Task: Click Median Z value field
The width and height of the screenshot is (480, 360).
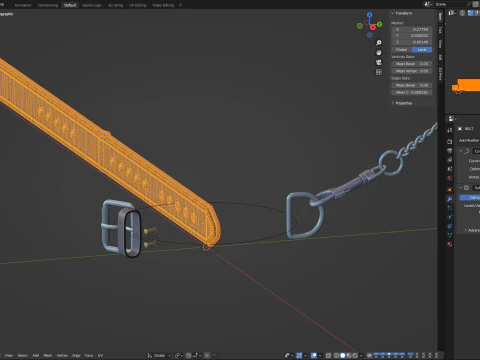Action: [x=412, y=42]
